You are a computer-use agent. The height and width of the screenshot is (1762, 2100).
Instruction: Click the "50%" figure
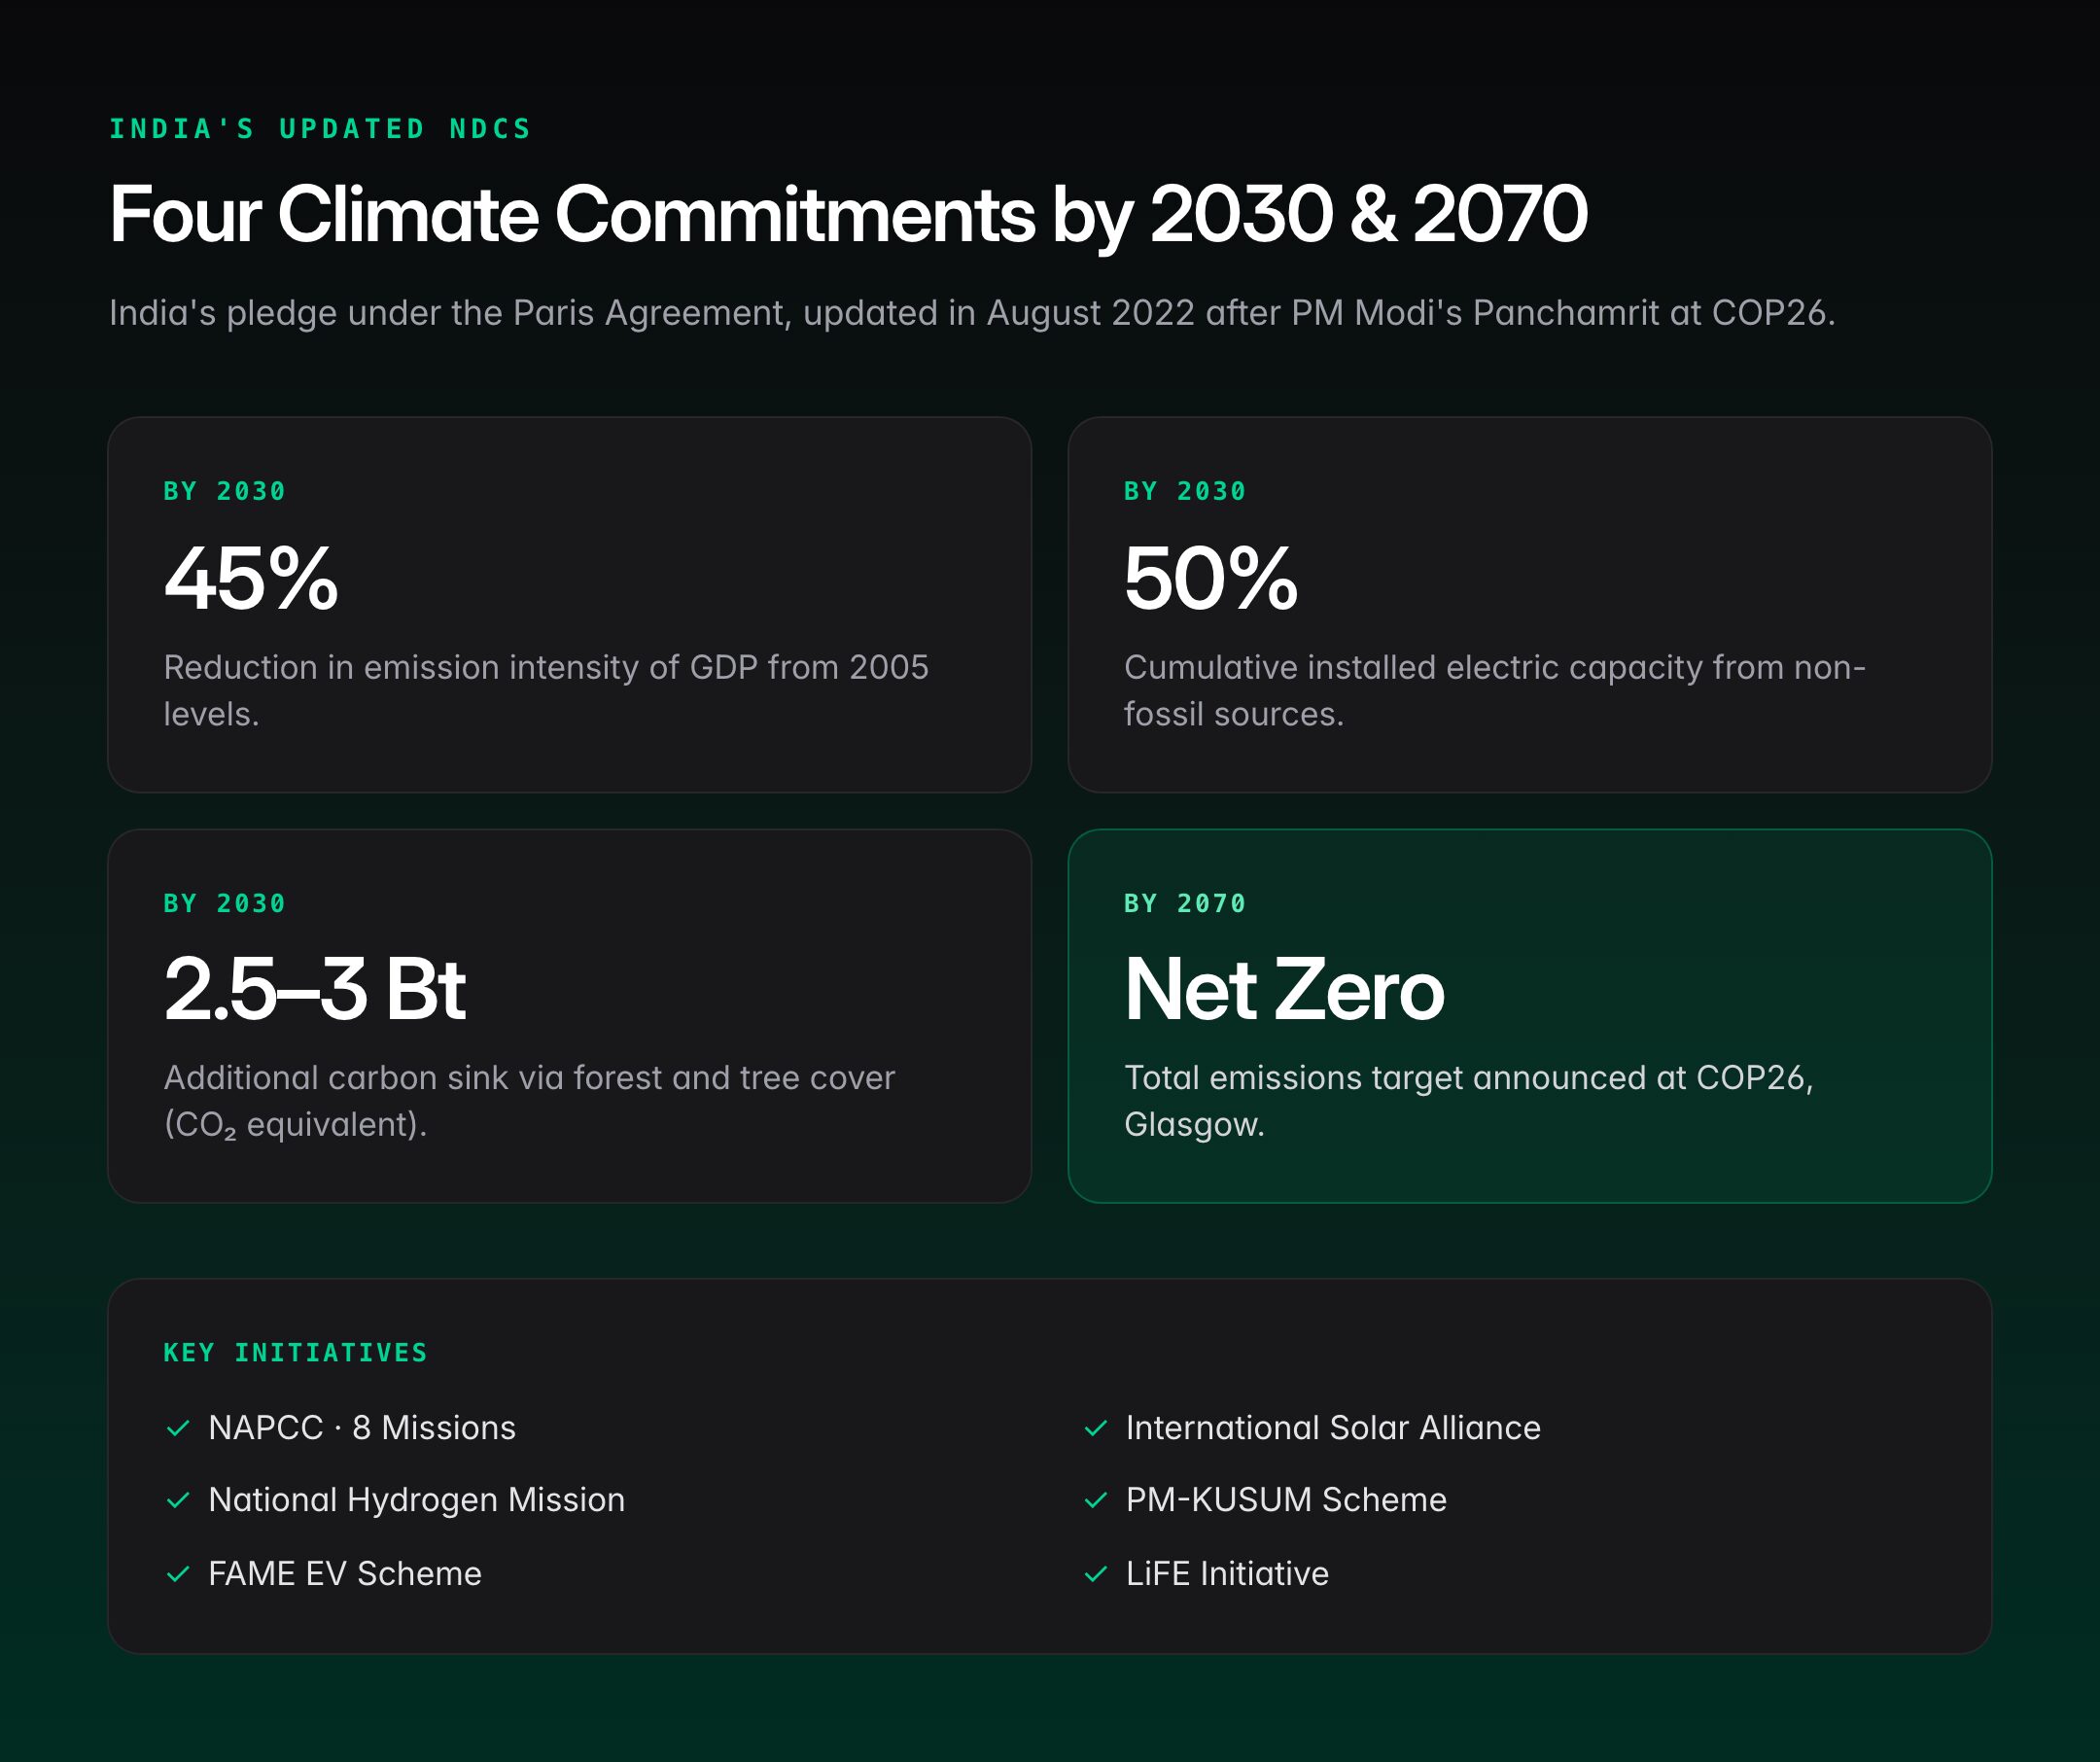1211,578
